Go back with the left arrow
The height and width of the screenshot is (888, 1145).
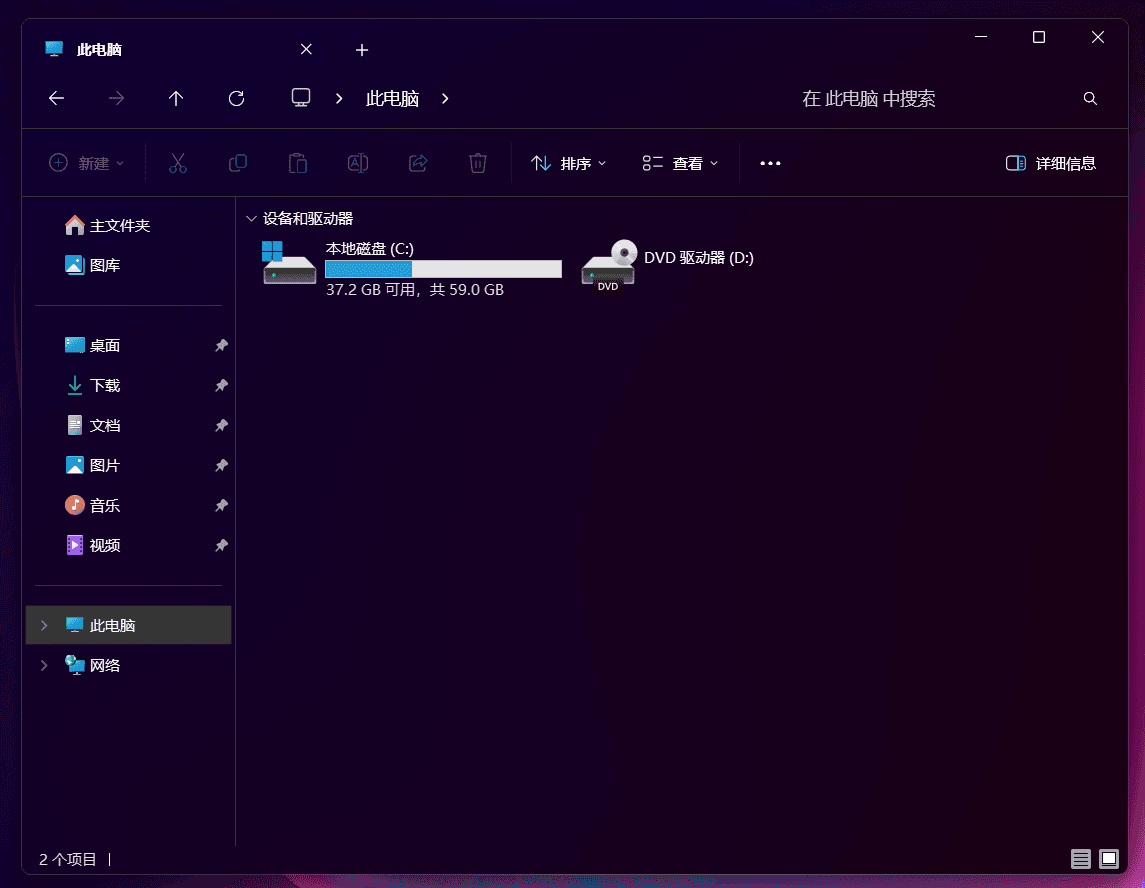[x=56, y=99]
